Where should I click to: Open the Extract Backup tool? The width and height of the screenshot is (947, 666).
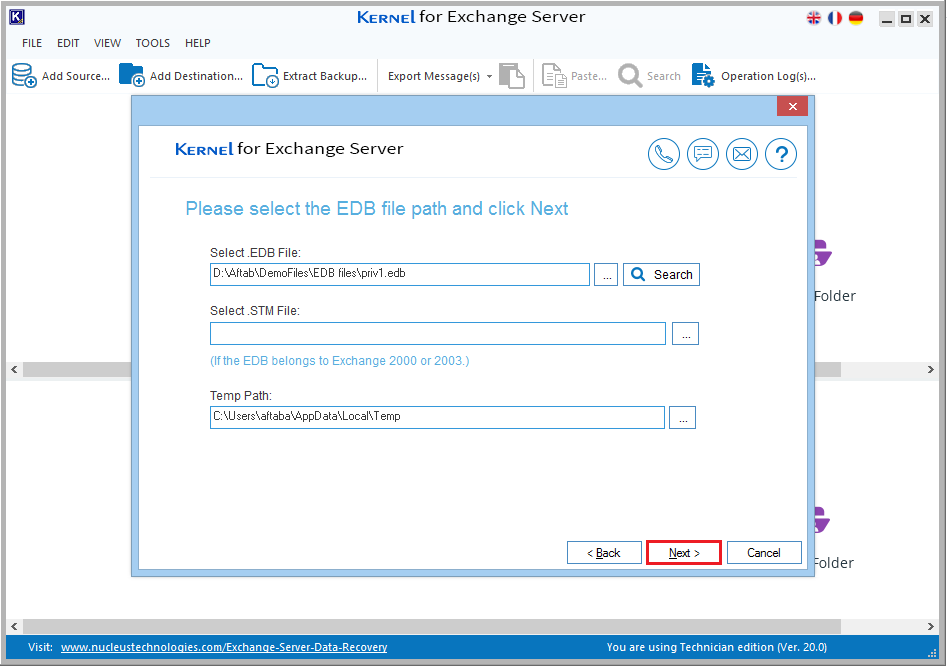(x=309, y=76)
